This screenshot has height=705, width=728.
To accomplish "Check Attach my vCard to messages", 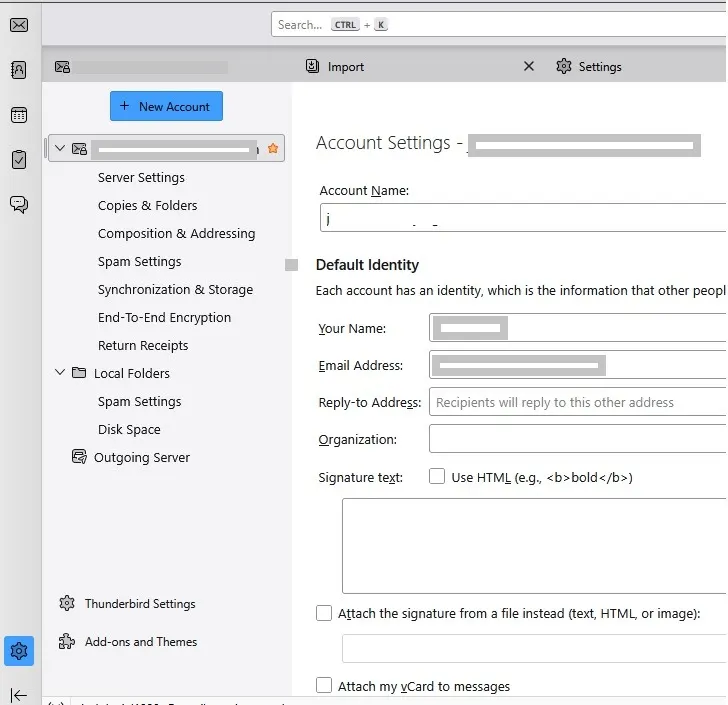I will [x=324, y=685].
